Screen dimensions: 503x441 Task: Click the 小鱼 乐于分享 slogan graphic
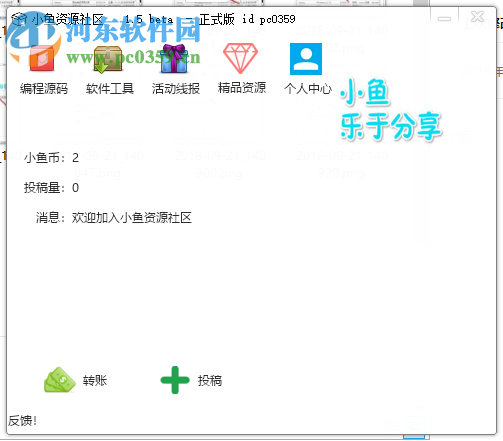[x=391, y=110]
